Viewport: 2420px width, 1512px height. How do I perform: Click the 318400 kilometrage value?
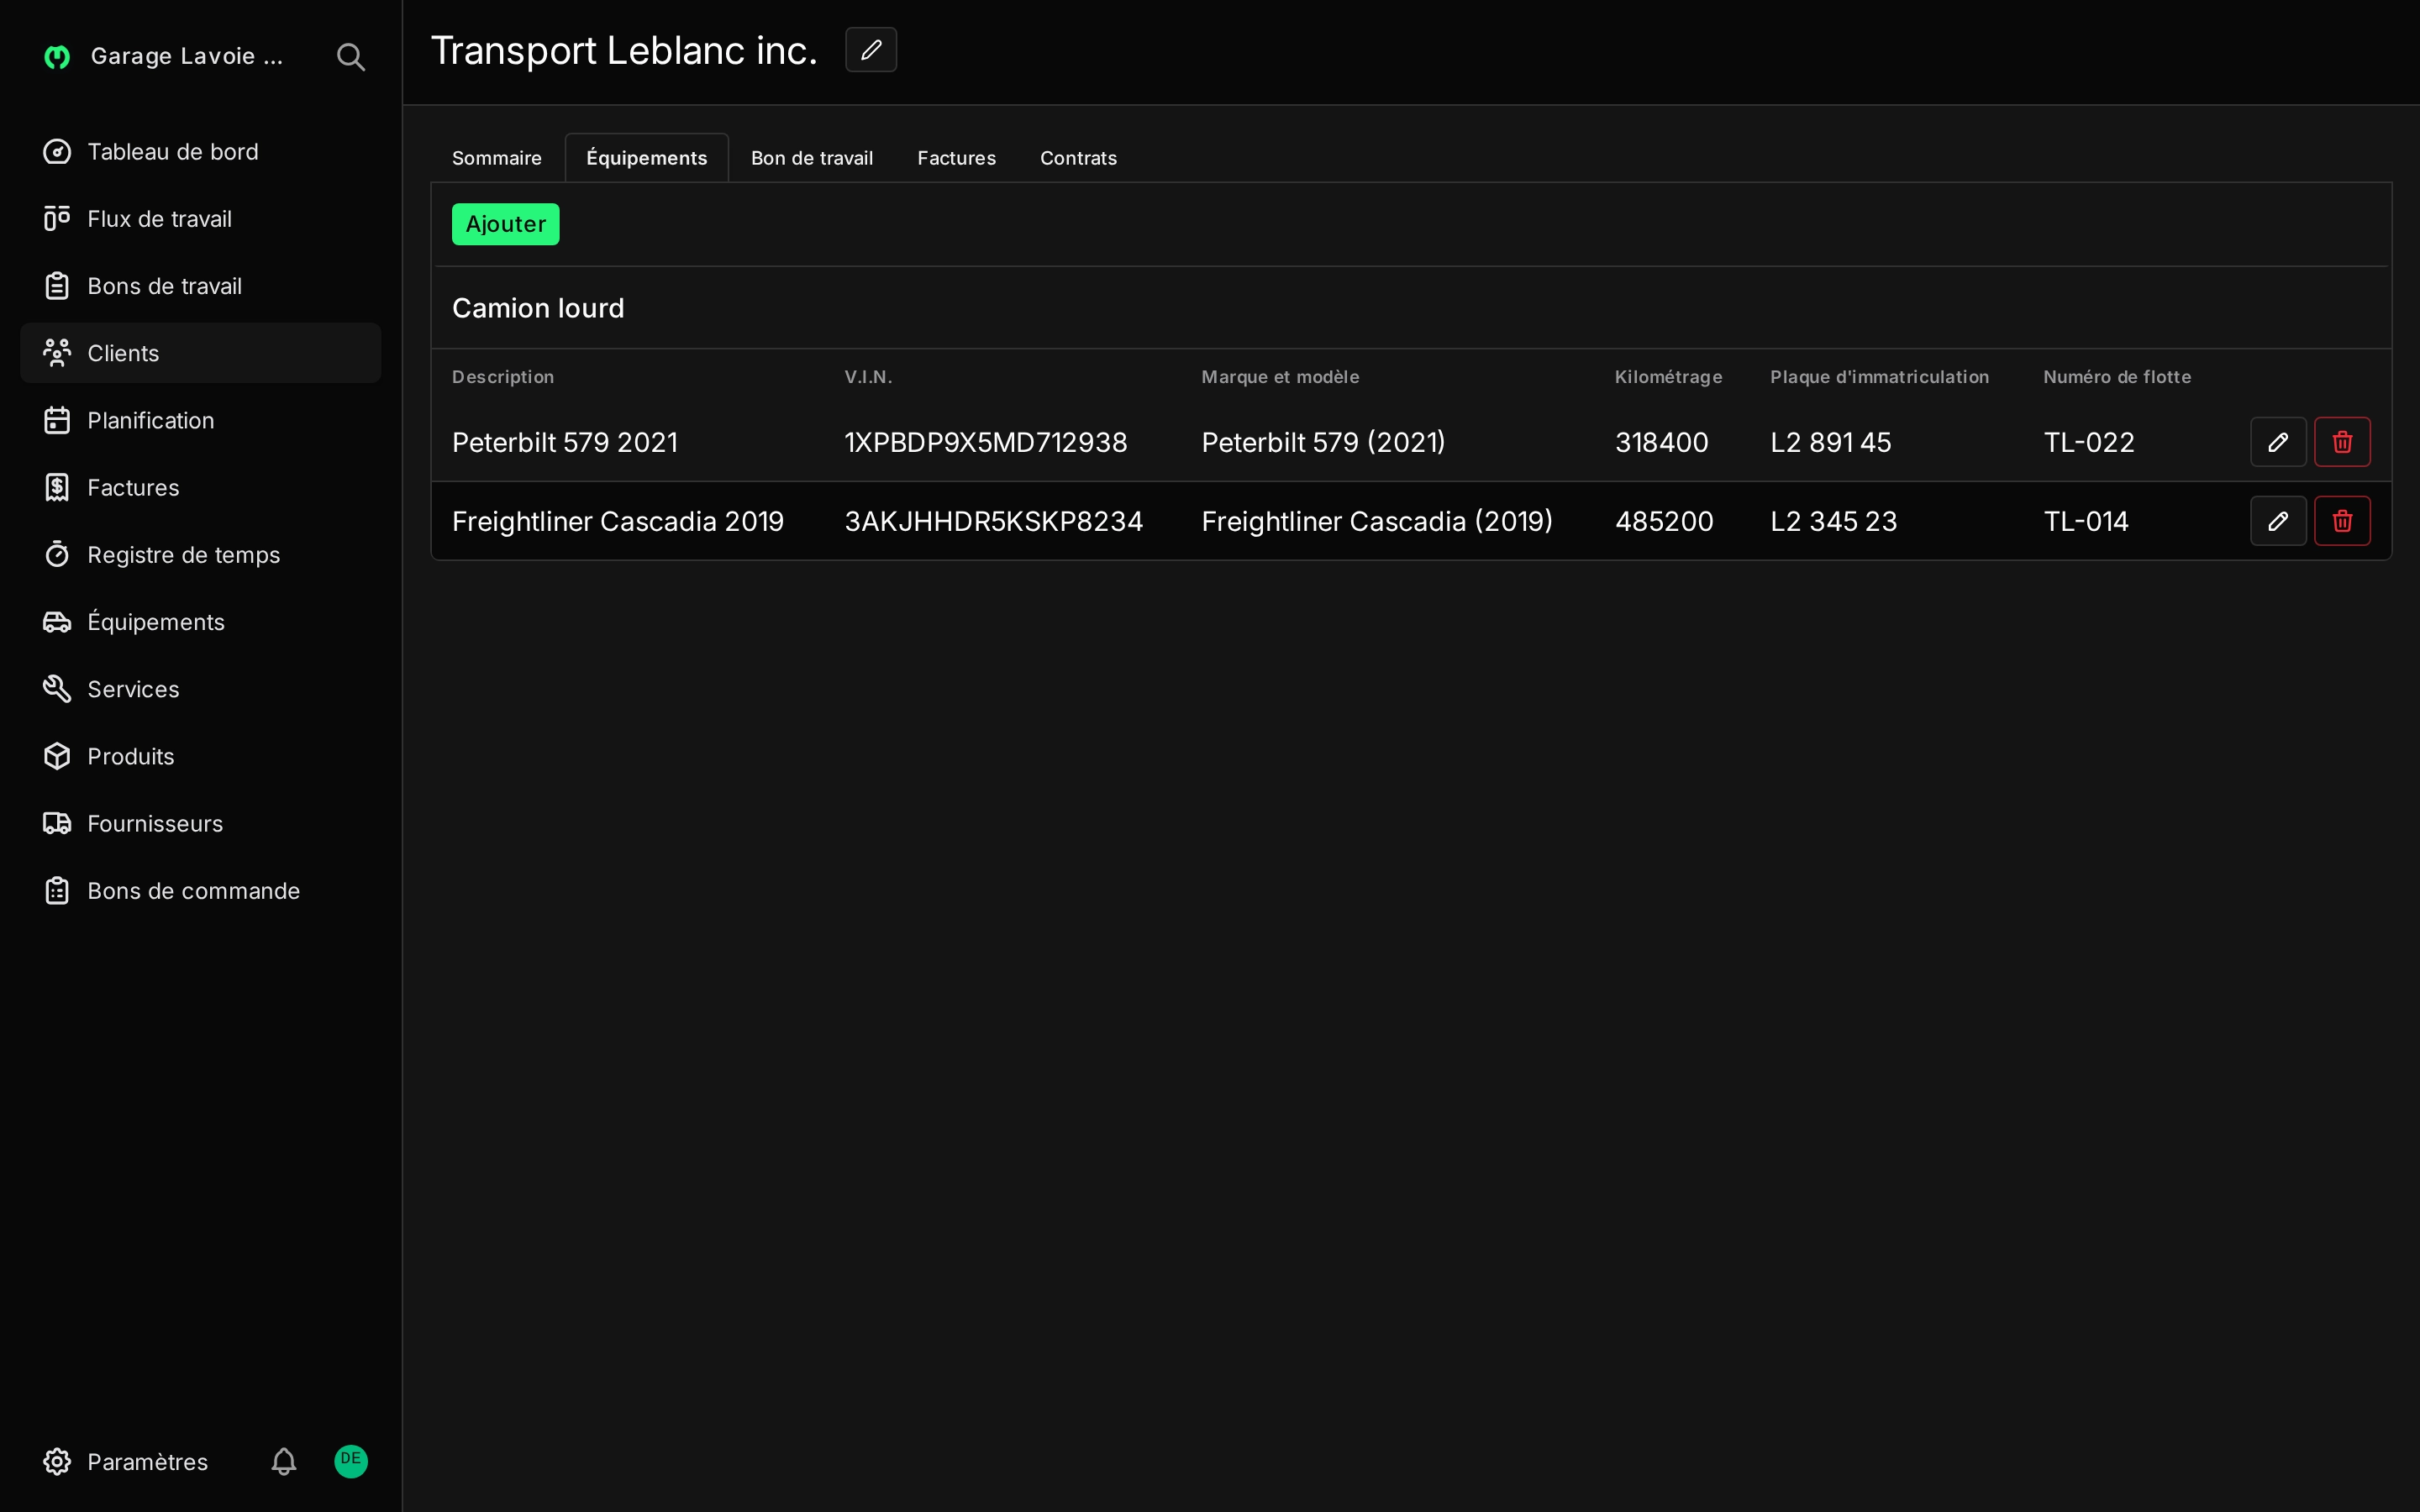(1661, 442)
